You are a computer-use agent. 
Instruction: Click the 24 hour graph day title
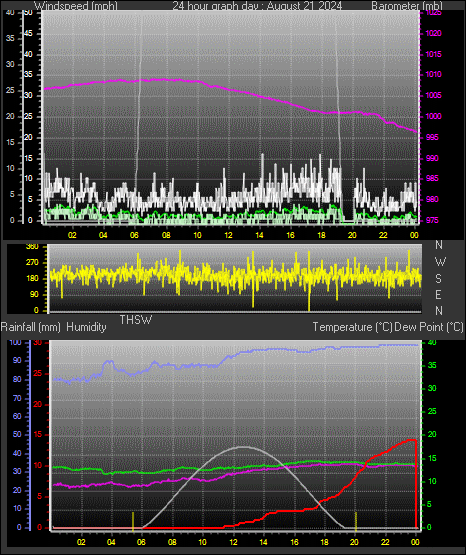257,6
